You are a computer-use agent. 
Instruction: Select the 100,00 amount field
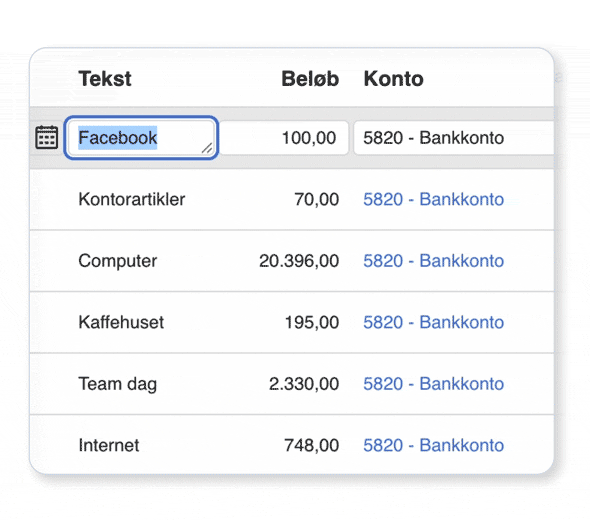click(284, 138)
